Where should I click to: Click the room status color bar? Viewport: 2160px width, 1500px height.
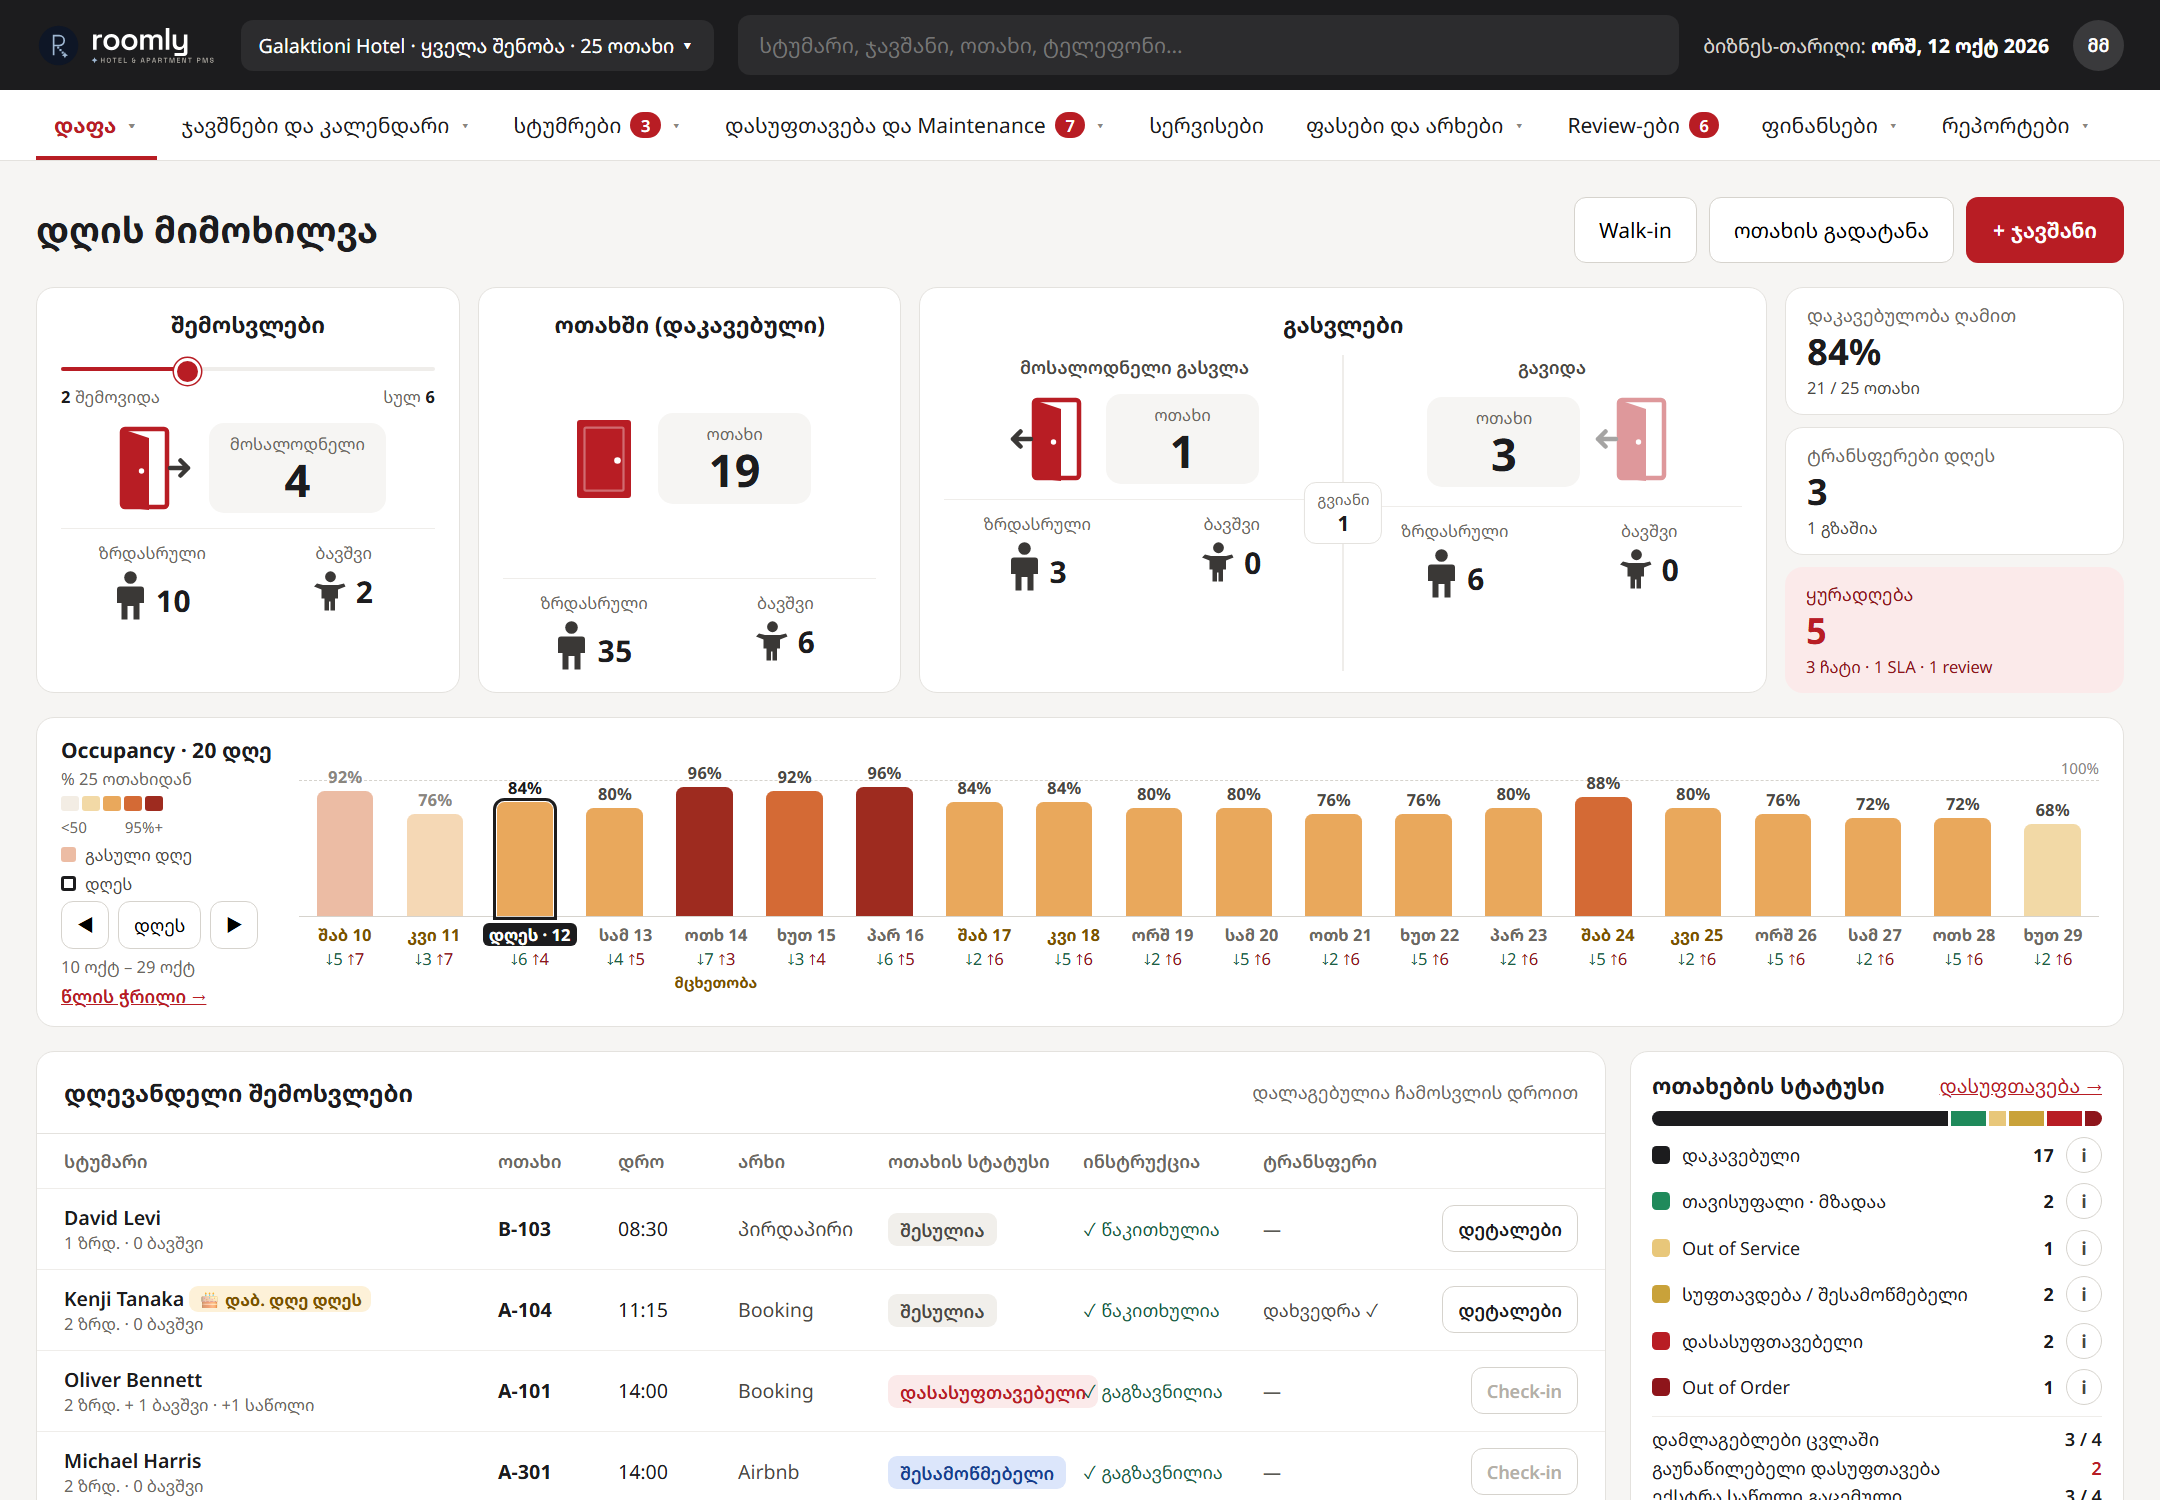1877,1118
